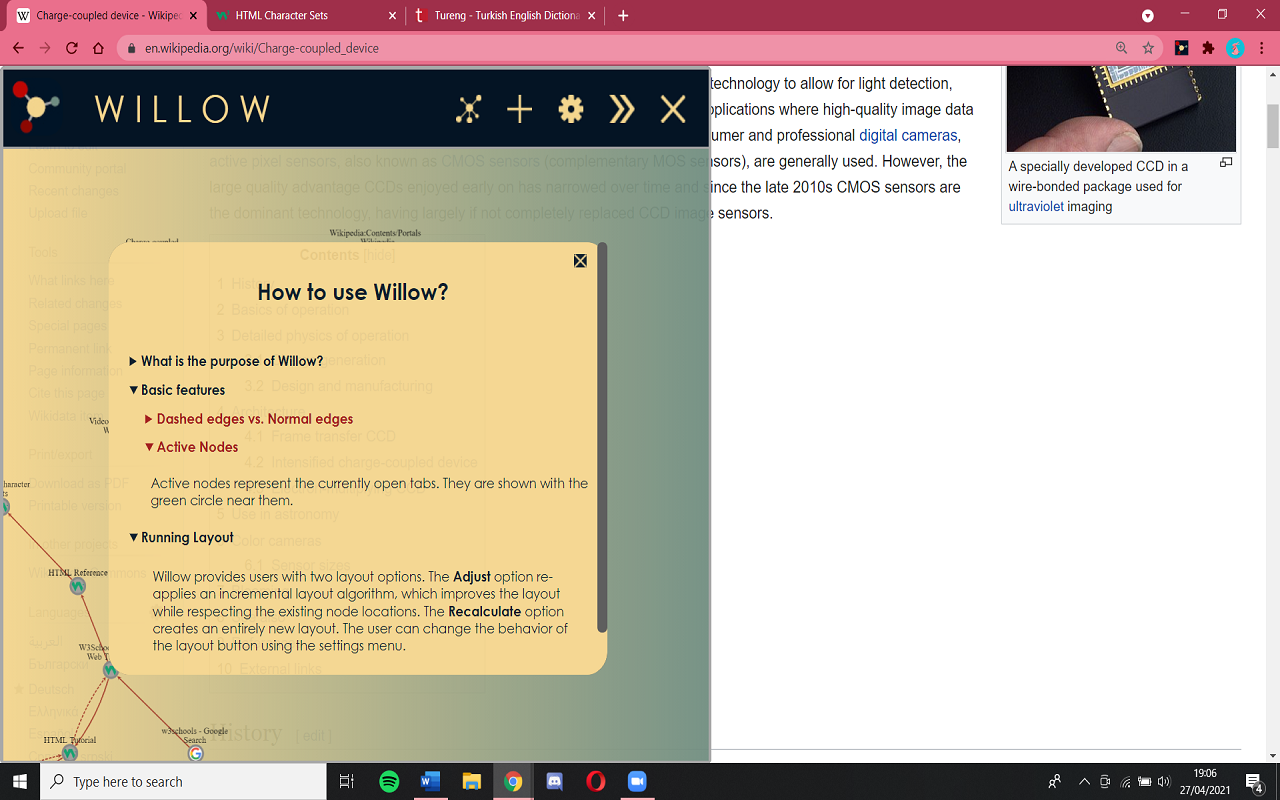The image size is (1280, 800).
Task: Open Willow's settings gear icon
Action: pos(570,110)
